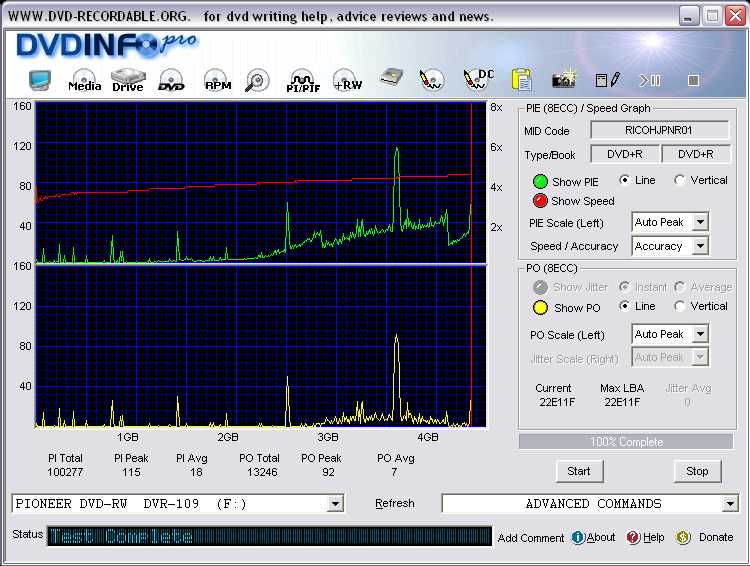Click the red Help question icon
750x566 pixels.
coord(633,537)
